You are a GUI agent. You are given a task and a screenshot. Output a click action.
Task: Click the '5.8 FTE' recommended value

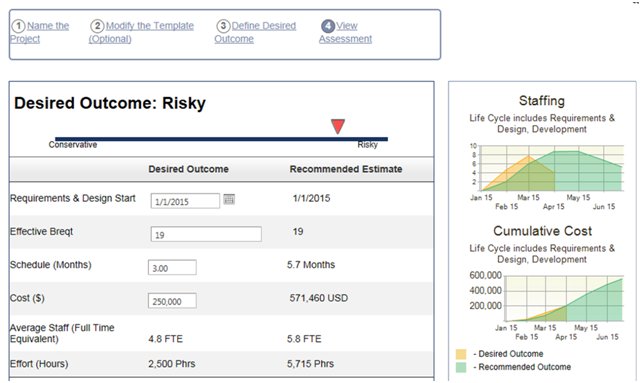(x=304, y=339)
